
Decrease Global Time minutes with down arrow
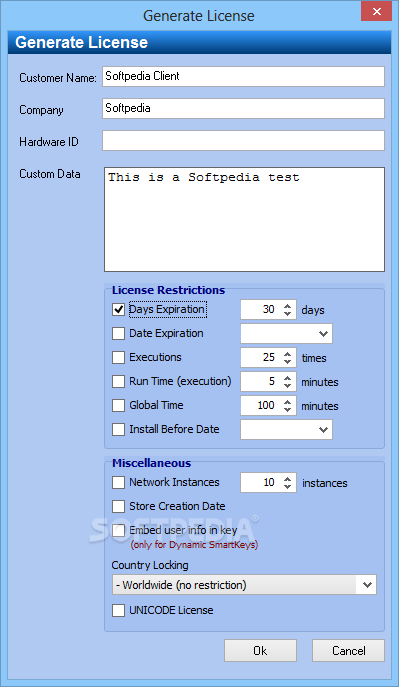point(287,411)
